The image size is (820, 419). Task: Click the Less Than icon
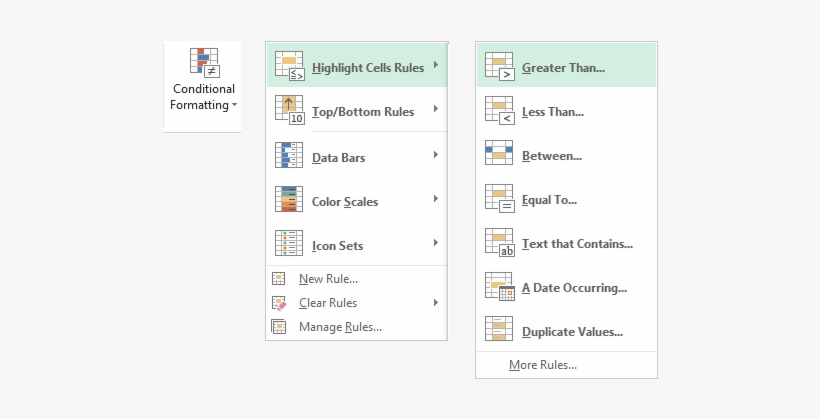tap(499, 110)
